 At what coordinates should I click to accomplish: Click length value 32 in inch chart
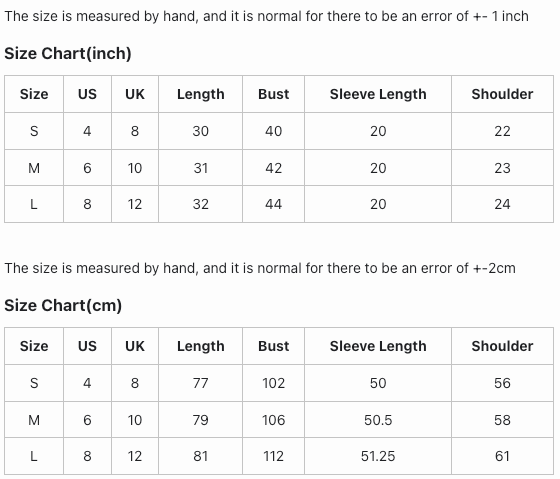(x=201, y=204)
